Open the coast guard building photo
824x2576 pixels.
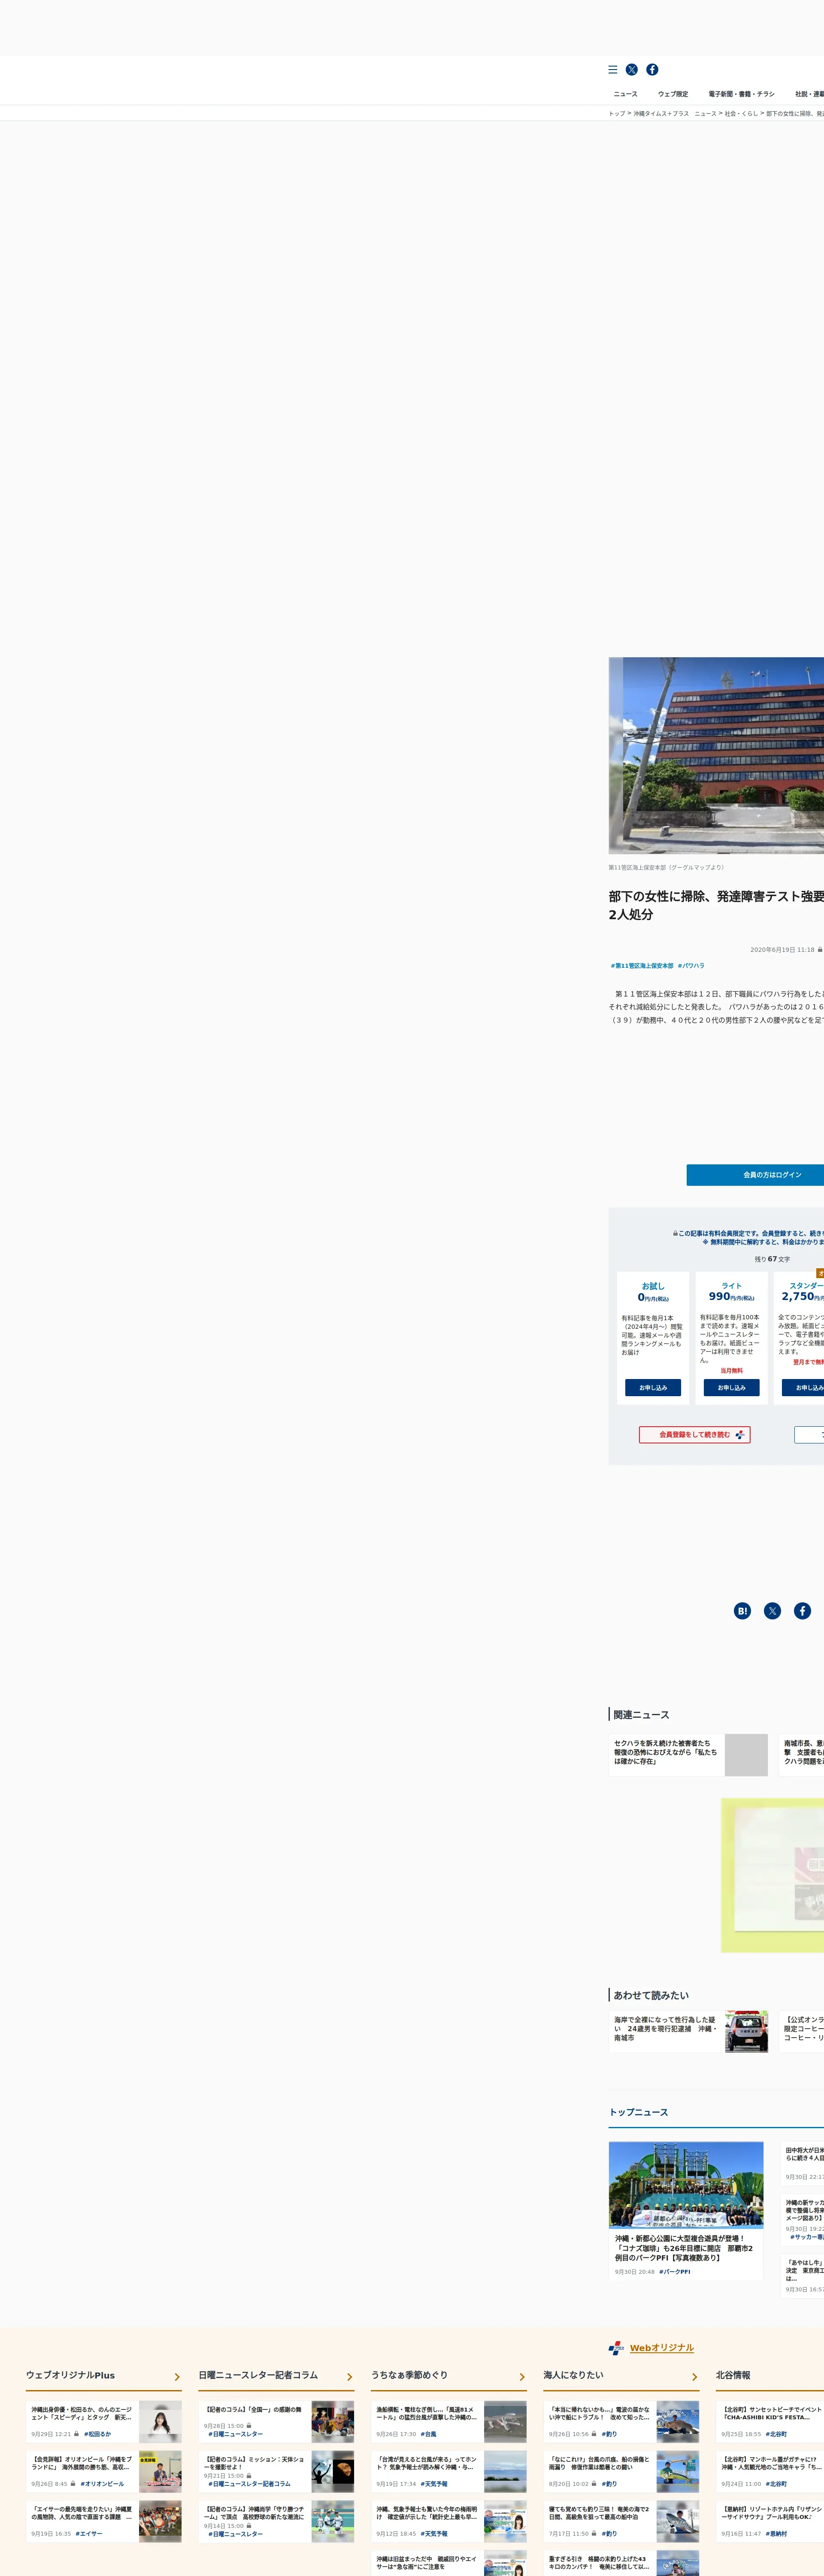(x=716, y=755)
